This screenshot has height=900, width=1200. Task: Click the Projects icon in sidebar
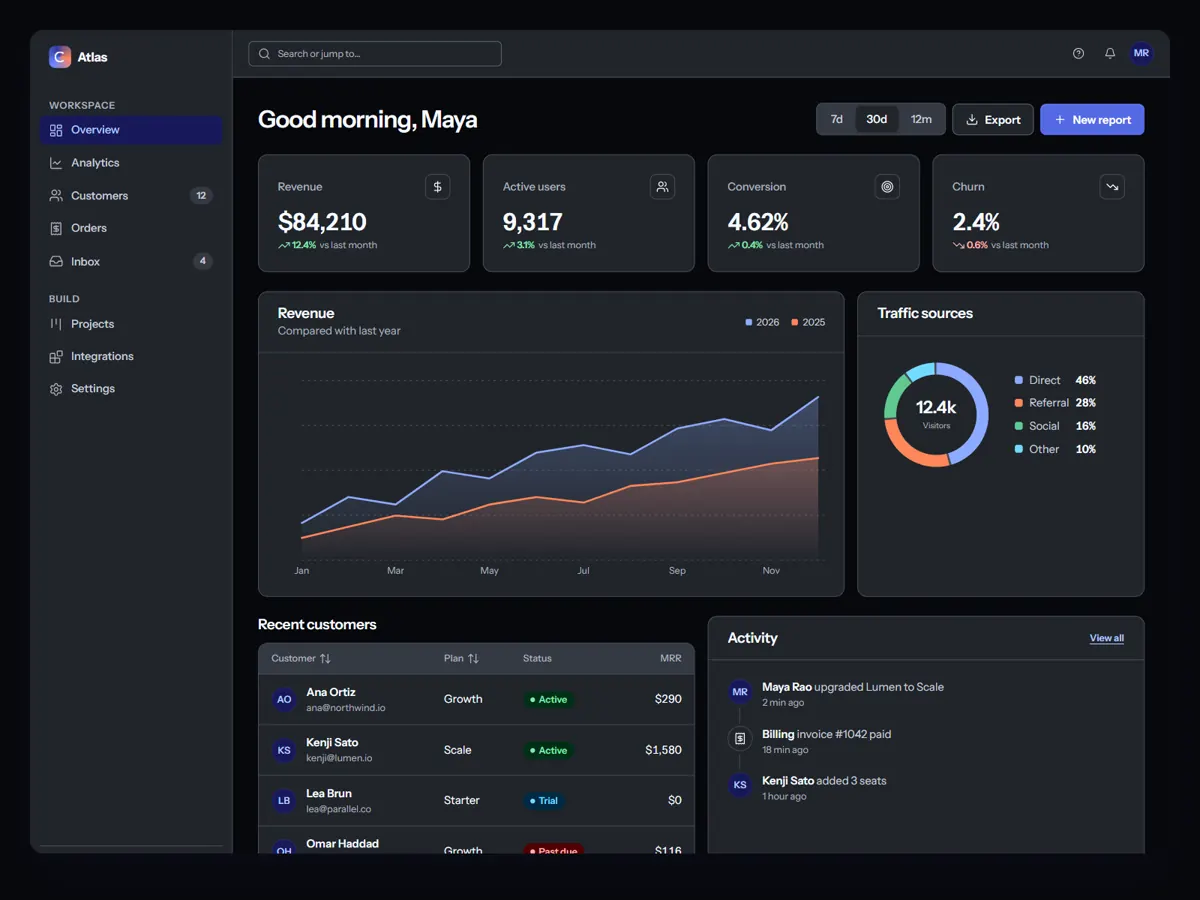click(56, 324)
